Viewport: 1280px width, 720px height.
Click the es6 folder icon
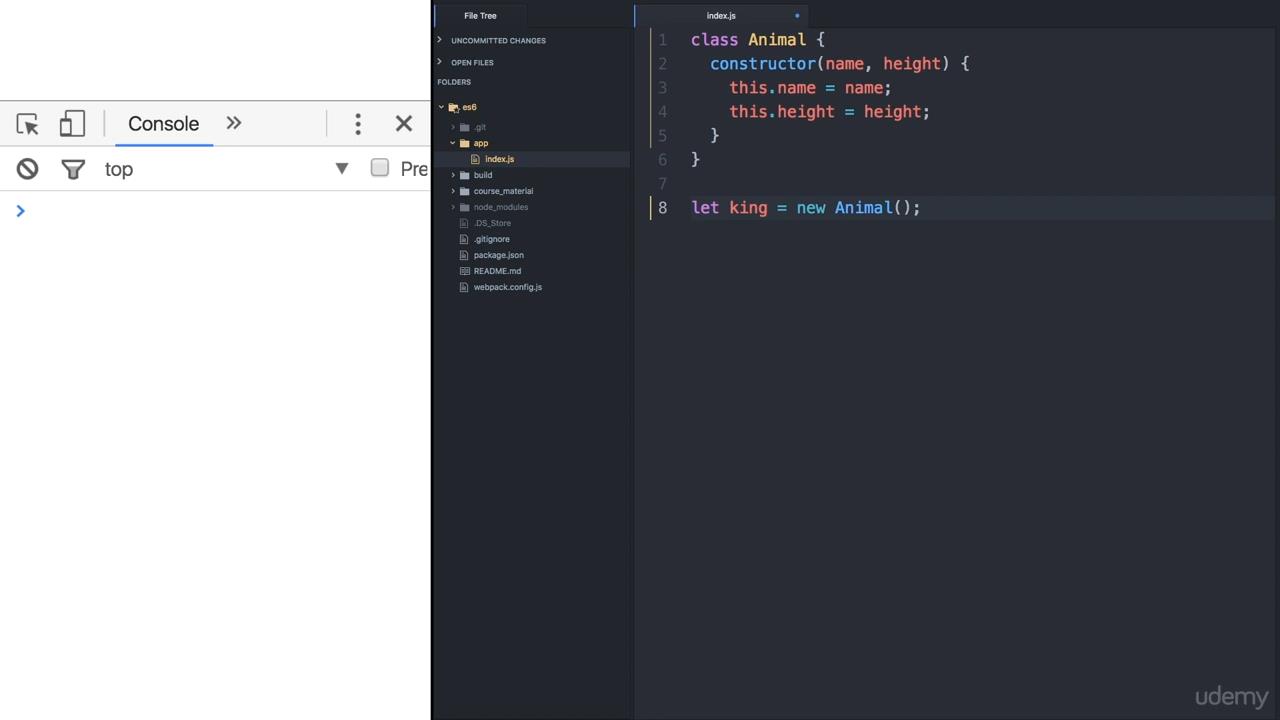click(x=454, y=107)
